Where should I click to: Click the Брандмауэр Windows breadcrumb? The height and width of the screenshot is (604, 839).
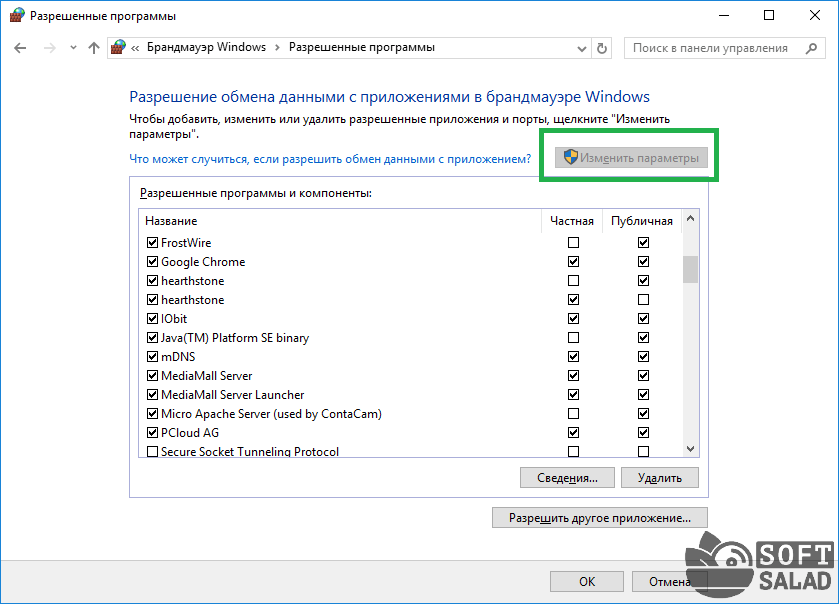206,47
